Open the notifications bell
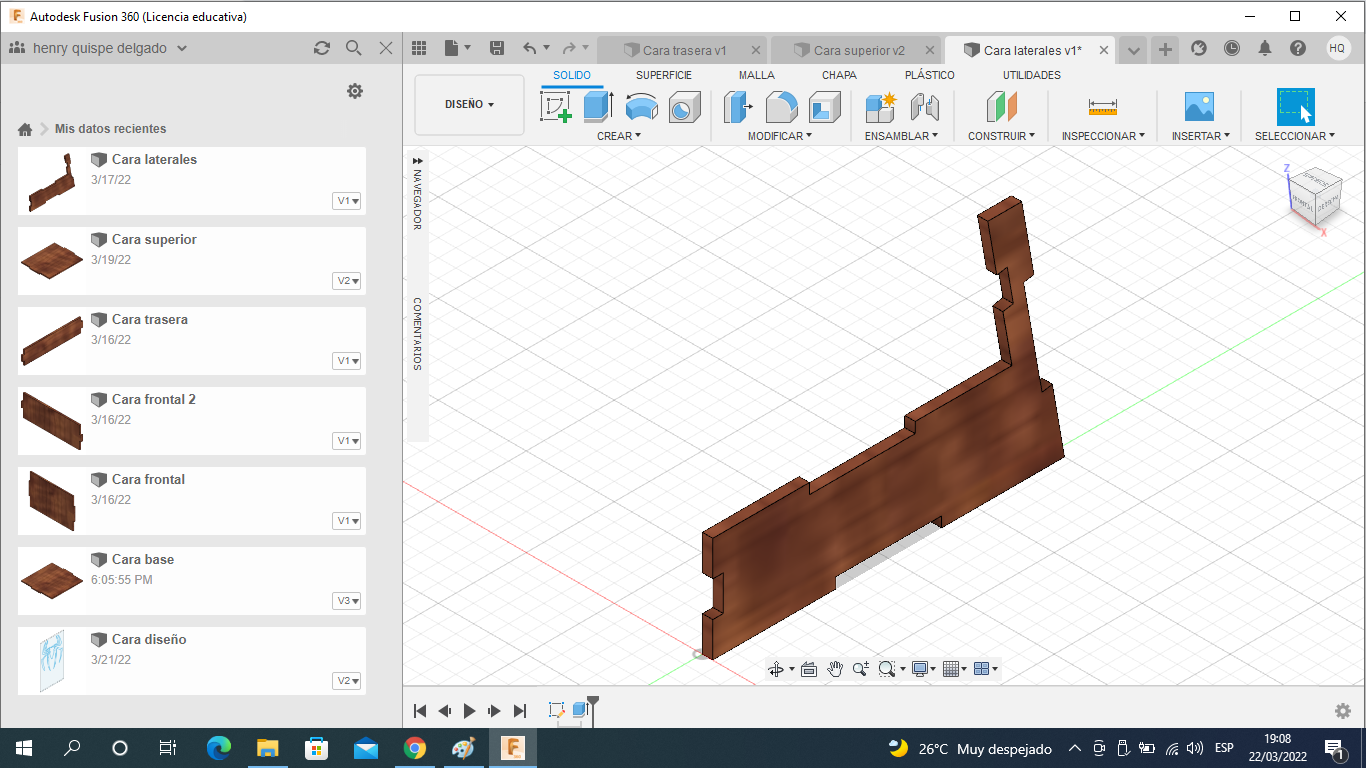 (x=1265, y=48)
